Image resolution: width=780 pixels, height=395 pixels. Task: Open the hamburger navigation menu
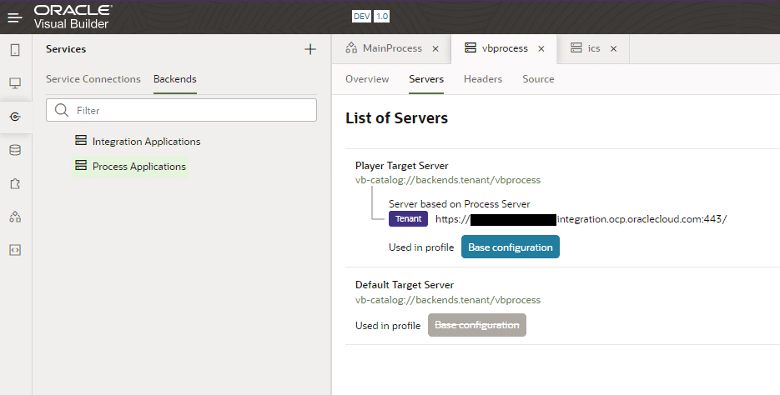tap(15, 17)
